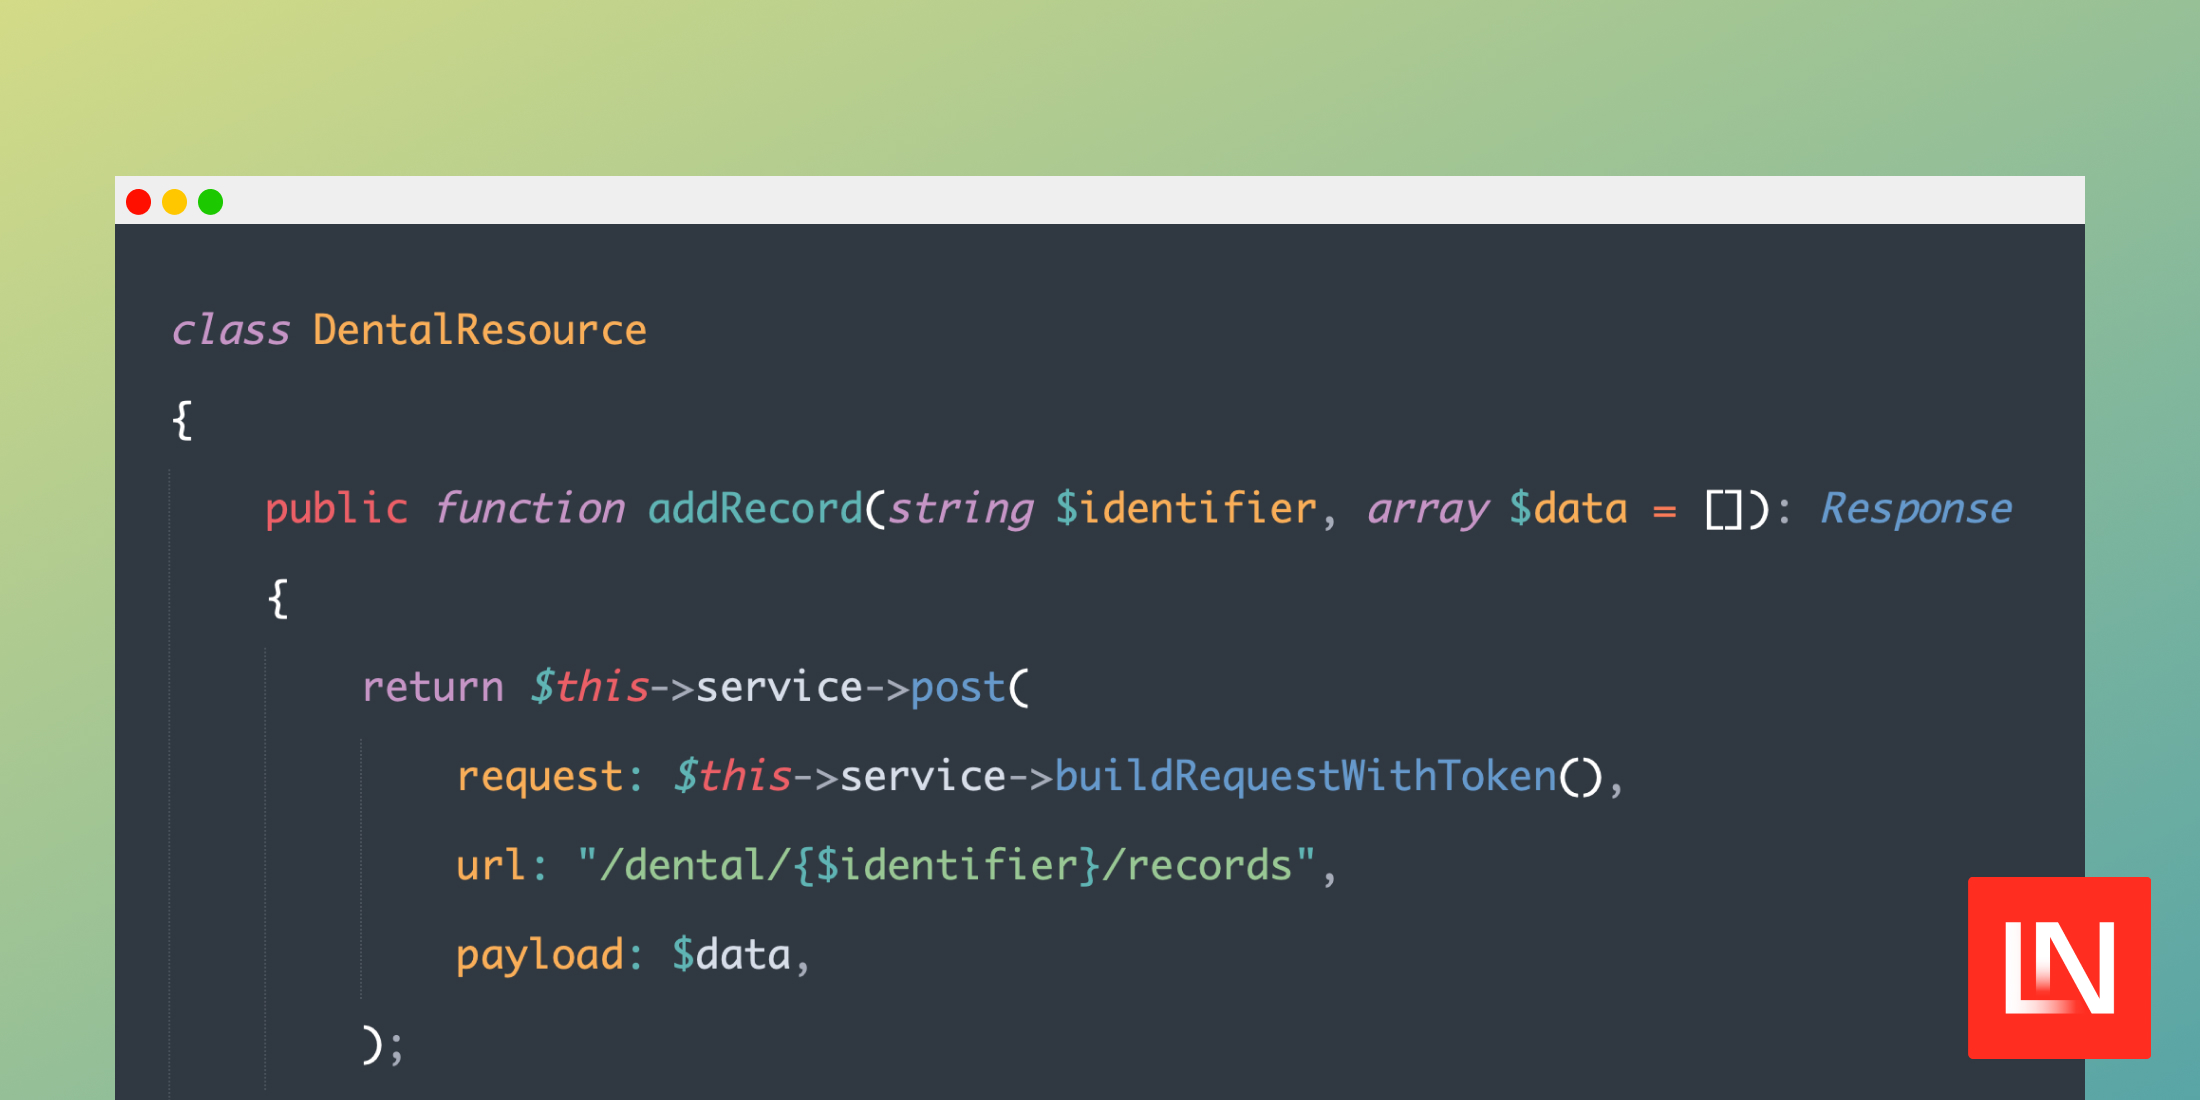
Task: Click the 'url:' named argument
Action: point(502,865)
